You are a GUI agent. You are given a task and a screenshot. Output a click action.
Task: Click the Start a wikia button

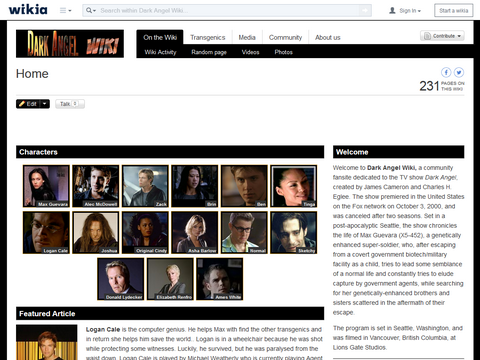453,10
